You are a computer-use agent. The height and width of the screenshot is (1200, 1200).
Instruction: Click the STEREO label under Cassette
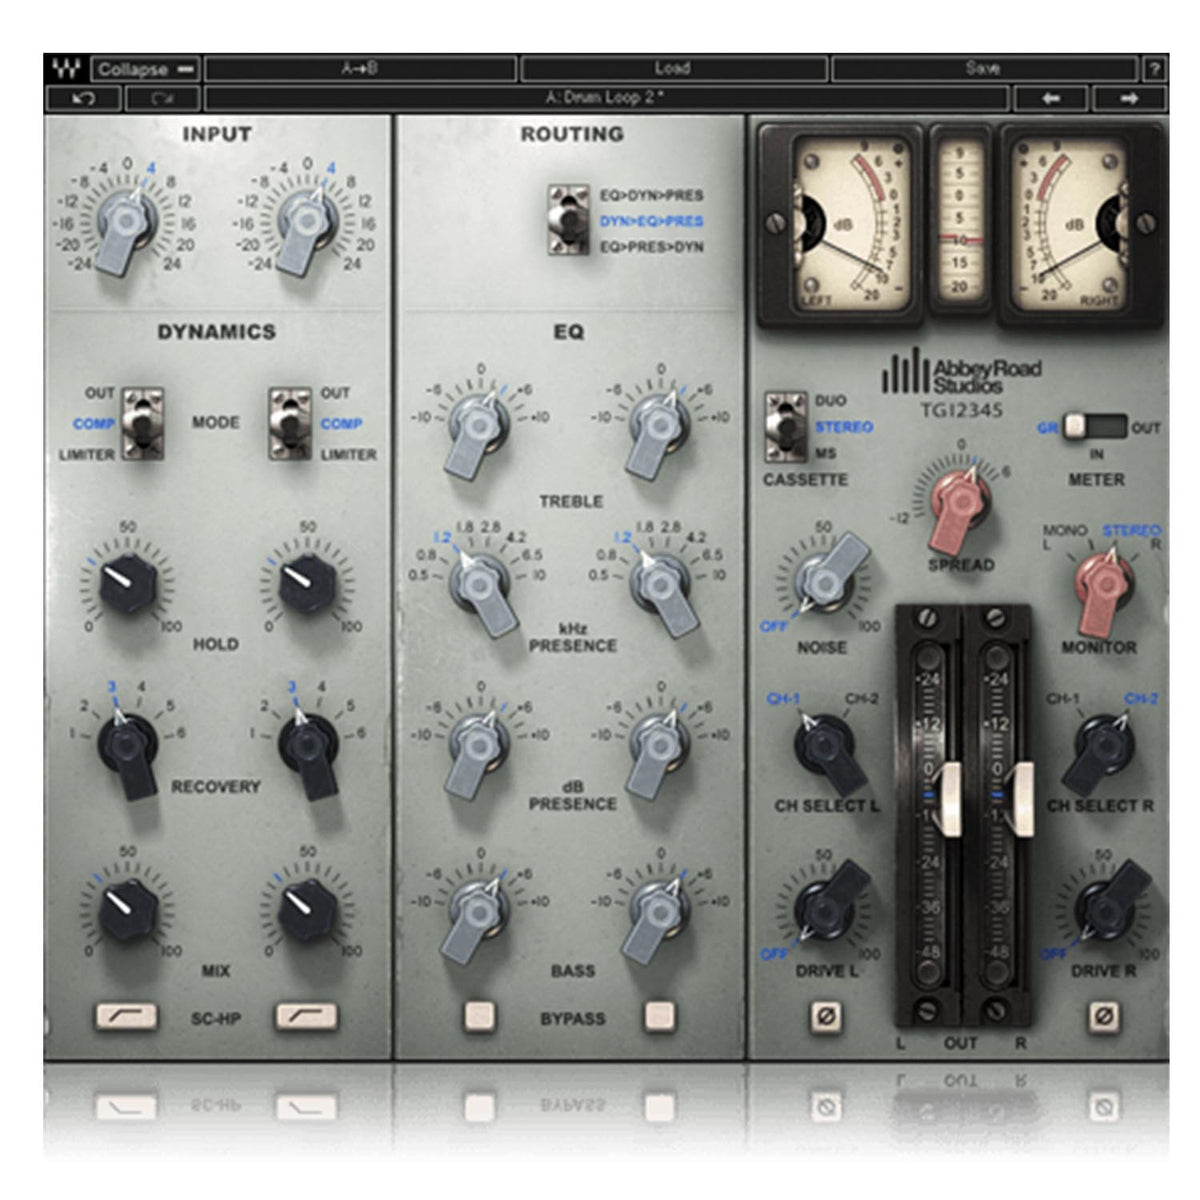(x=844, y=427)
